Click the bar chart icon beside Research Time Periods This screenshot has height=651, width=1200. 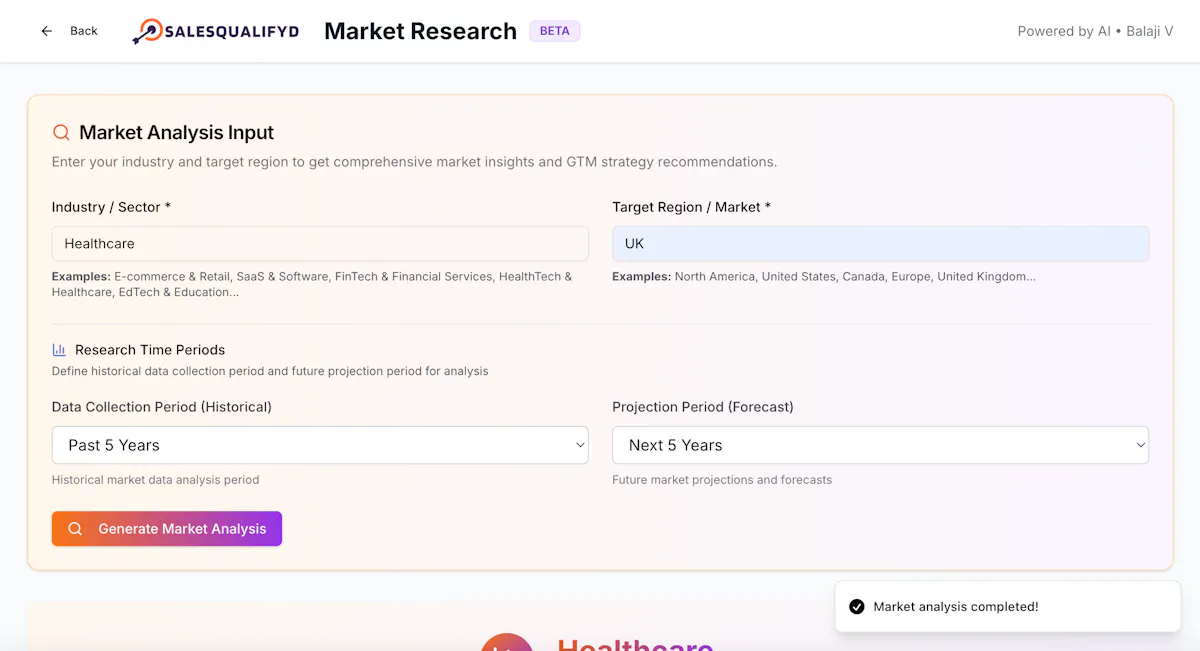point(59,350)
